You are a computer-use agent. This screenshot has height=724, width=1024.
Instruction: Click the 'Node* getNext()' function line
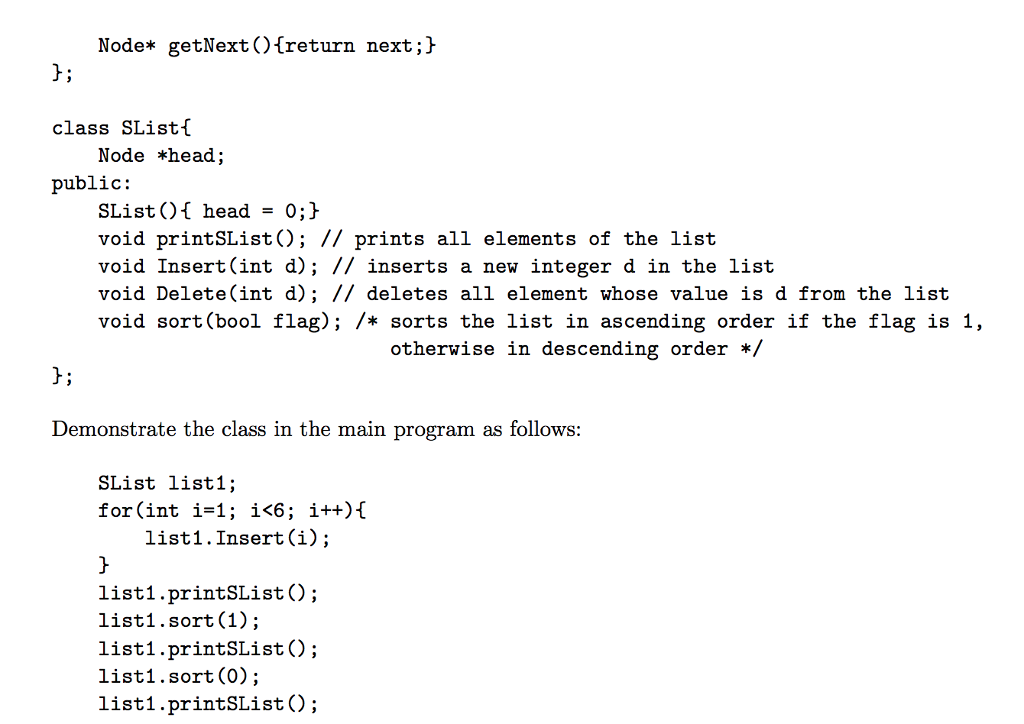tap(266, 46)
